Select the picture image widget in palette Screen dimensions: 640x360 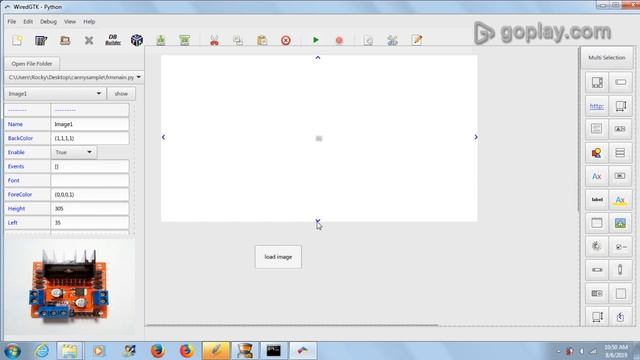tap(620, 223)
